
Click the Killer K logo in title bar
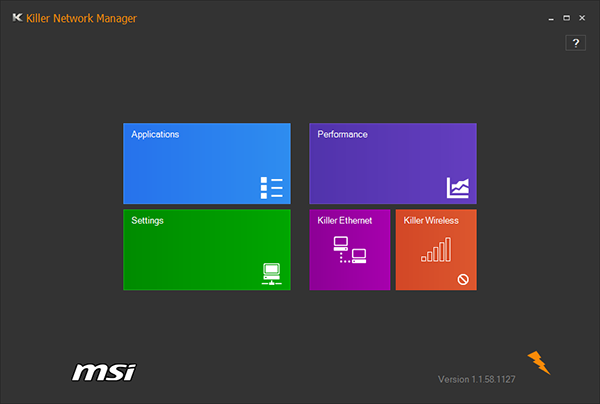pos(17,18)
